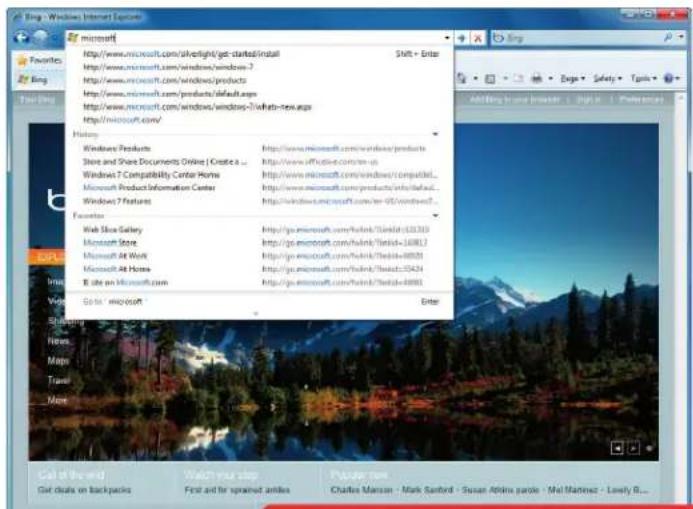
Task: Choose Windows: Products history entry
Action: pyautogui.click(x=261, y=148)
